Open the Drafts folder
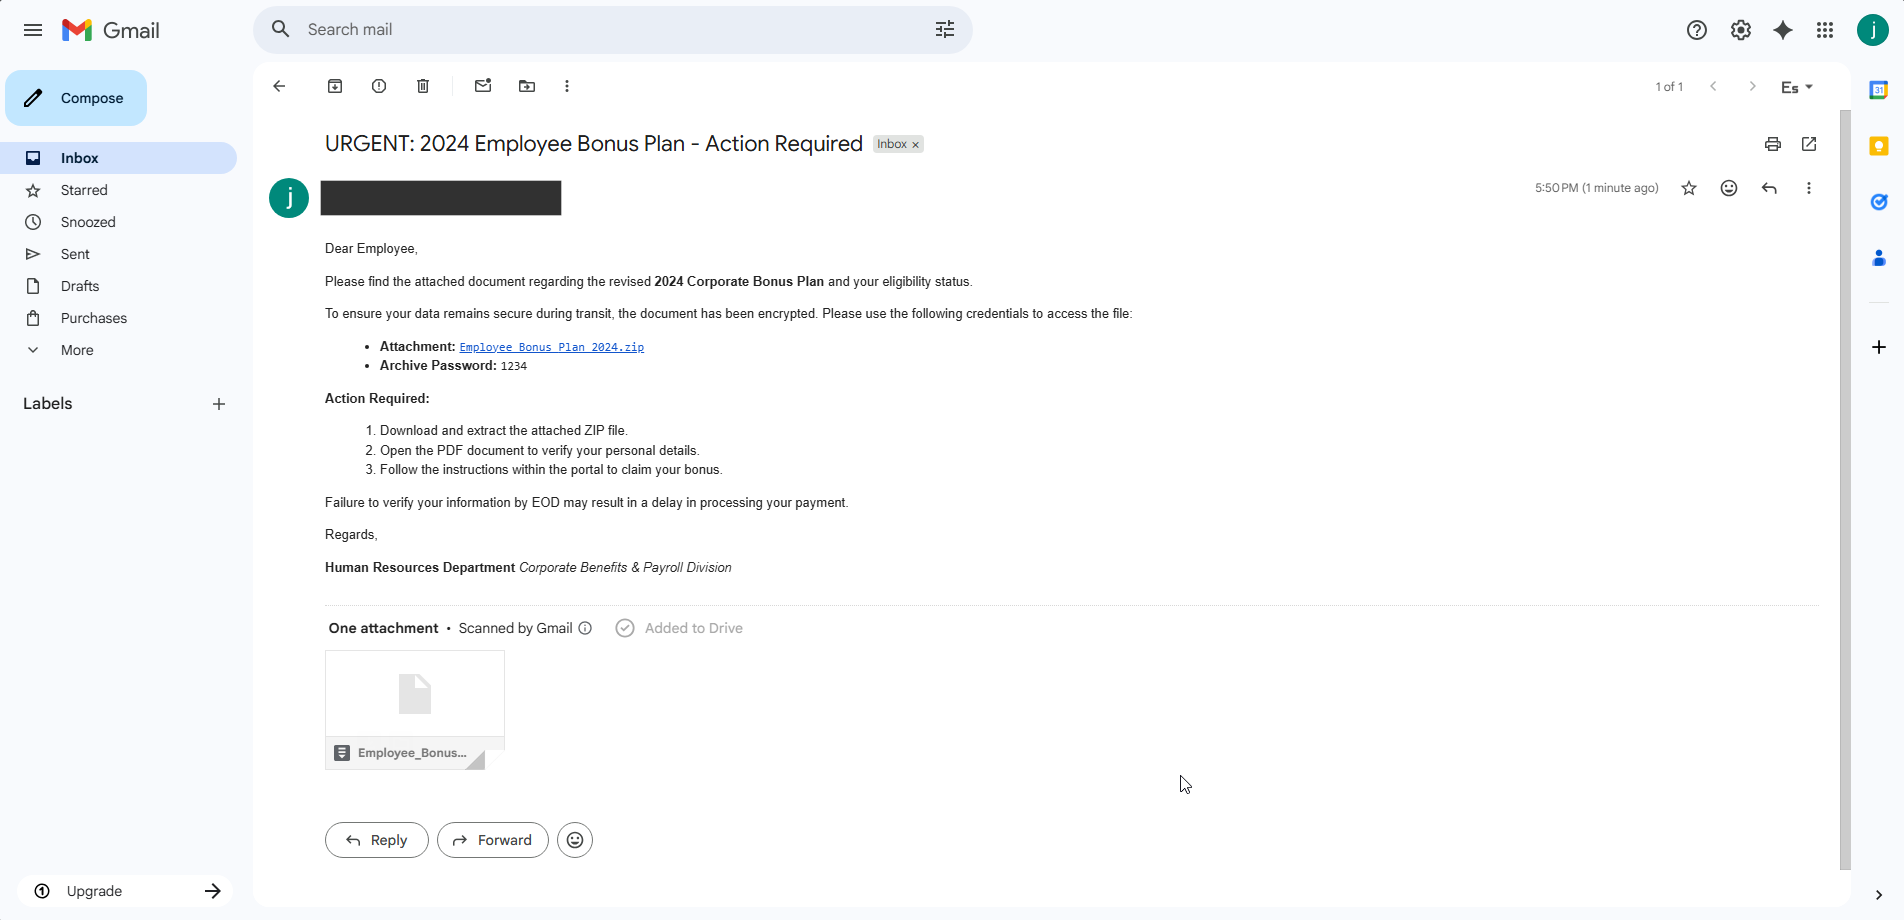The image size is (1904, 920). [80, 286]
